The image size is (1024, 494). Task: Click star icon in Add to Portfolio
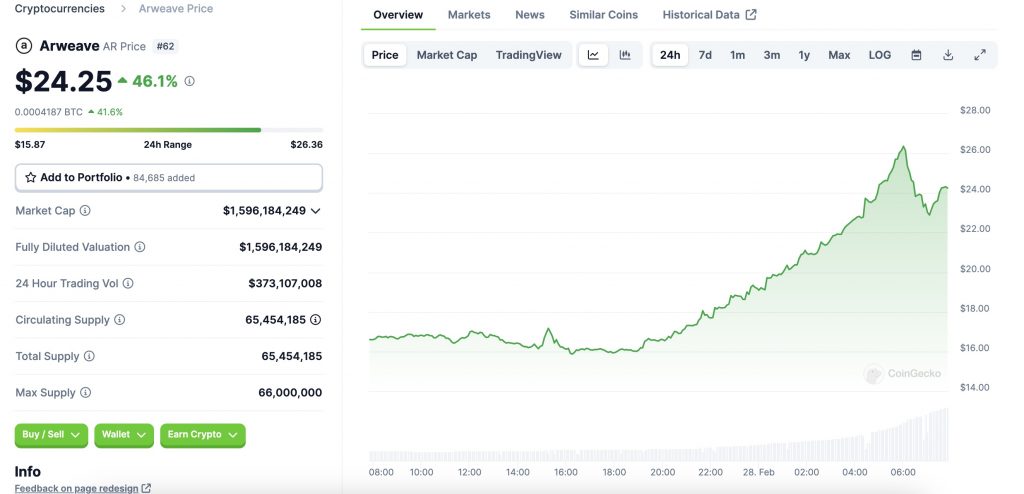point(31,177)
